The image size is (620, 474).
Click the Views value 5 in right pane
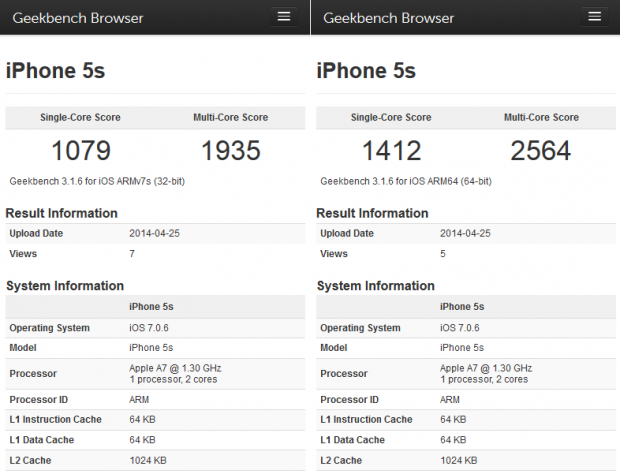[443, 254]
